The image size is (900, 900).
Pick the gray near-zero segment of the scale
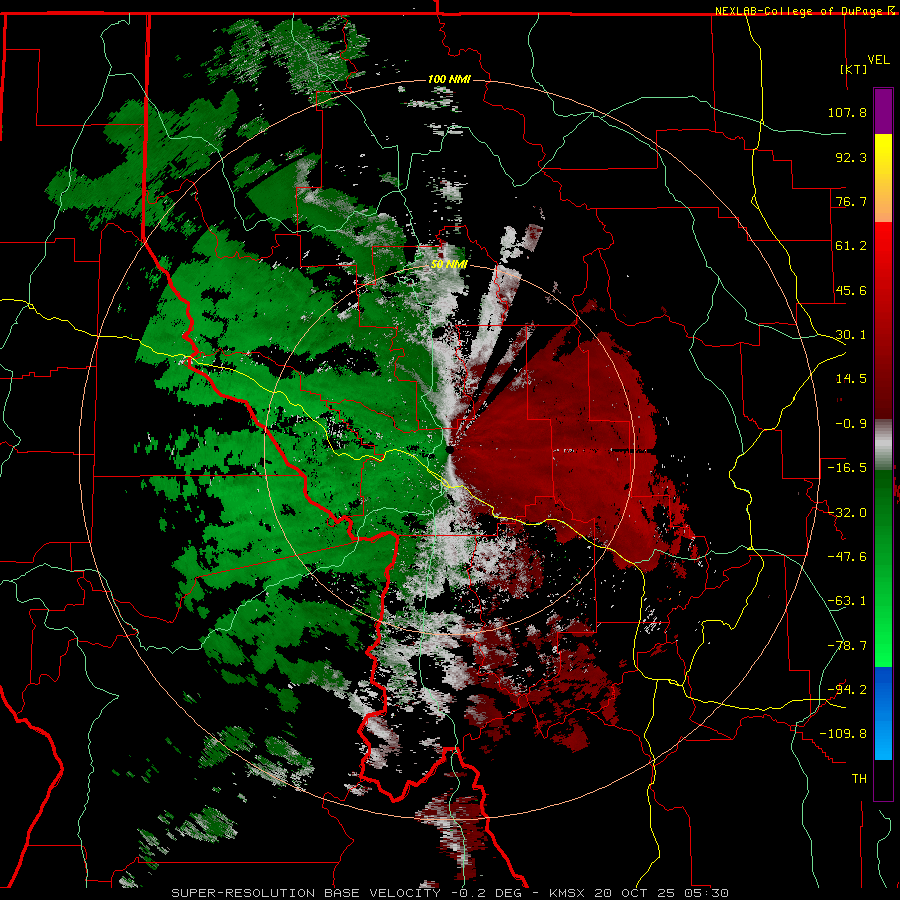pyautogui.click(x=883, y=444)
